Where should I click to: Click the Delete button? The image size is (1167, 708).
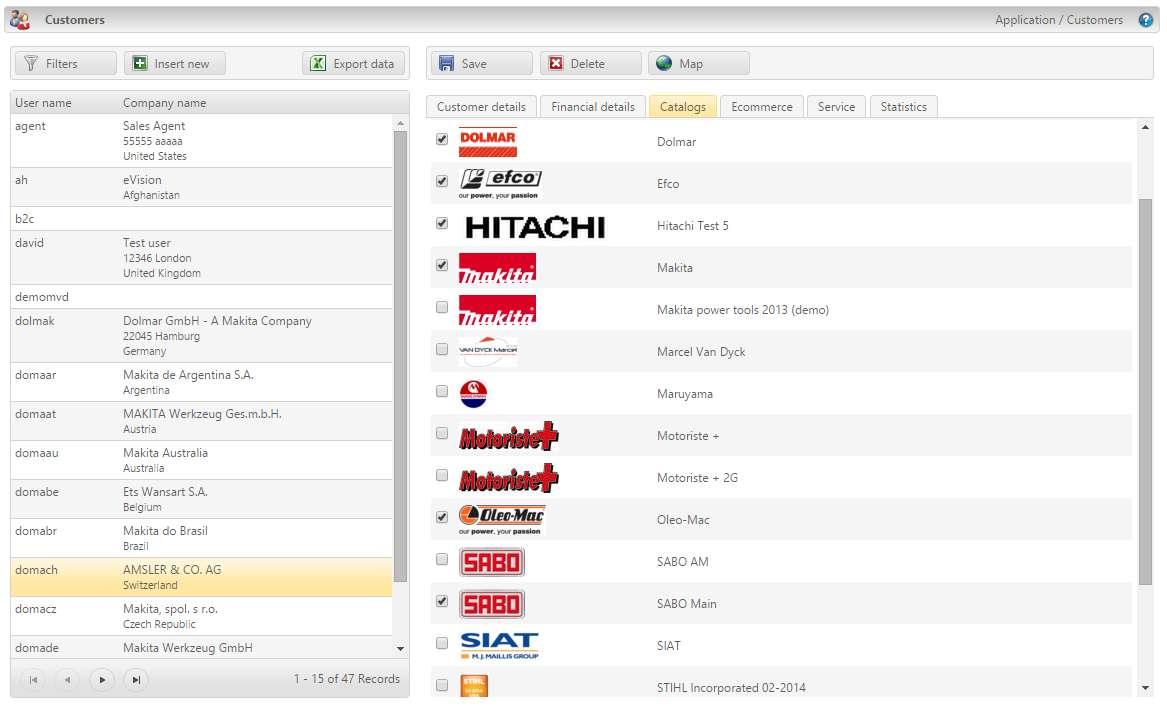590,63
